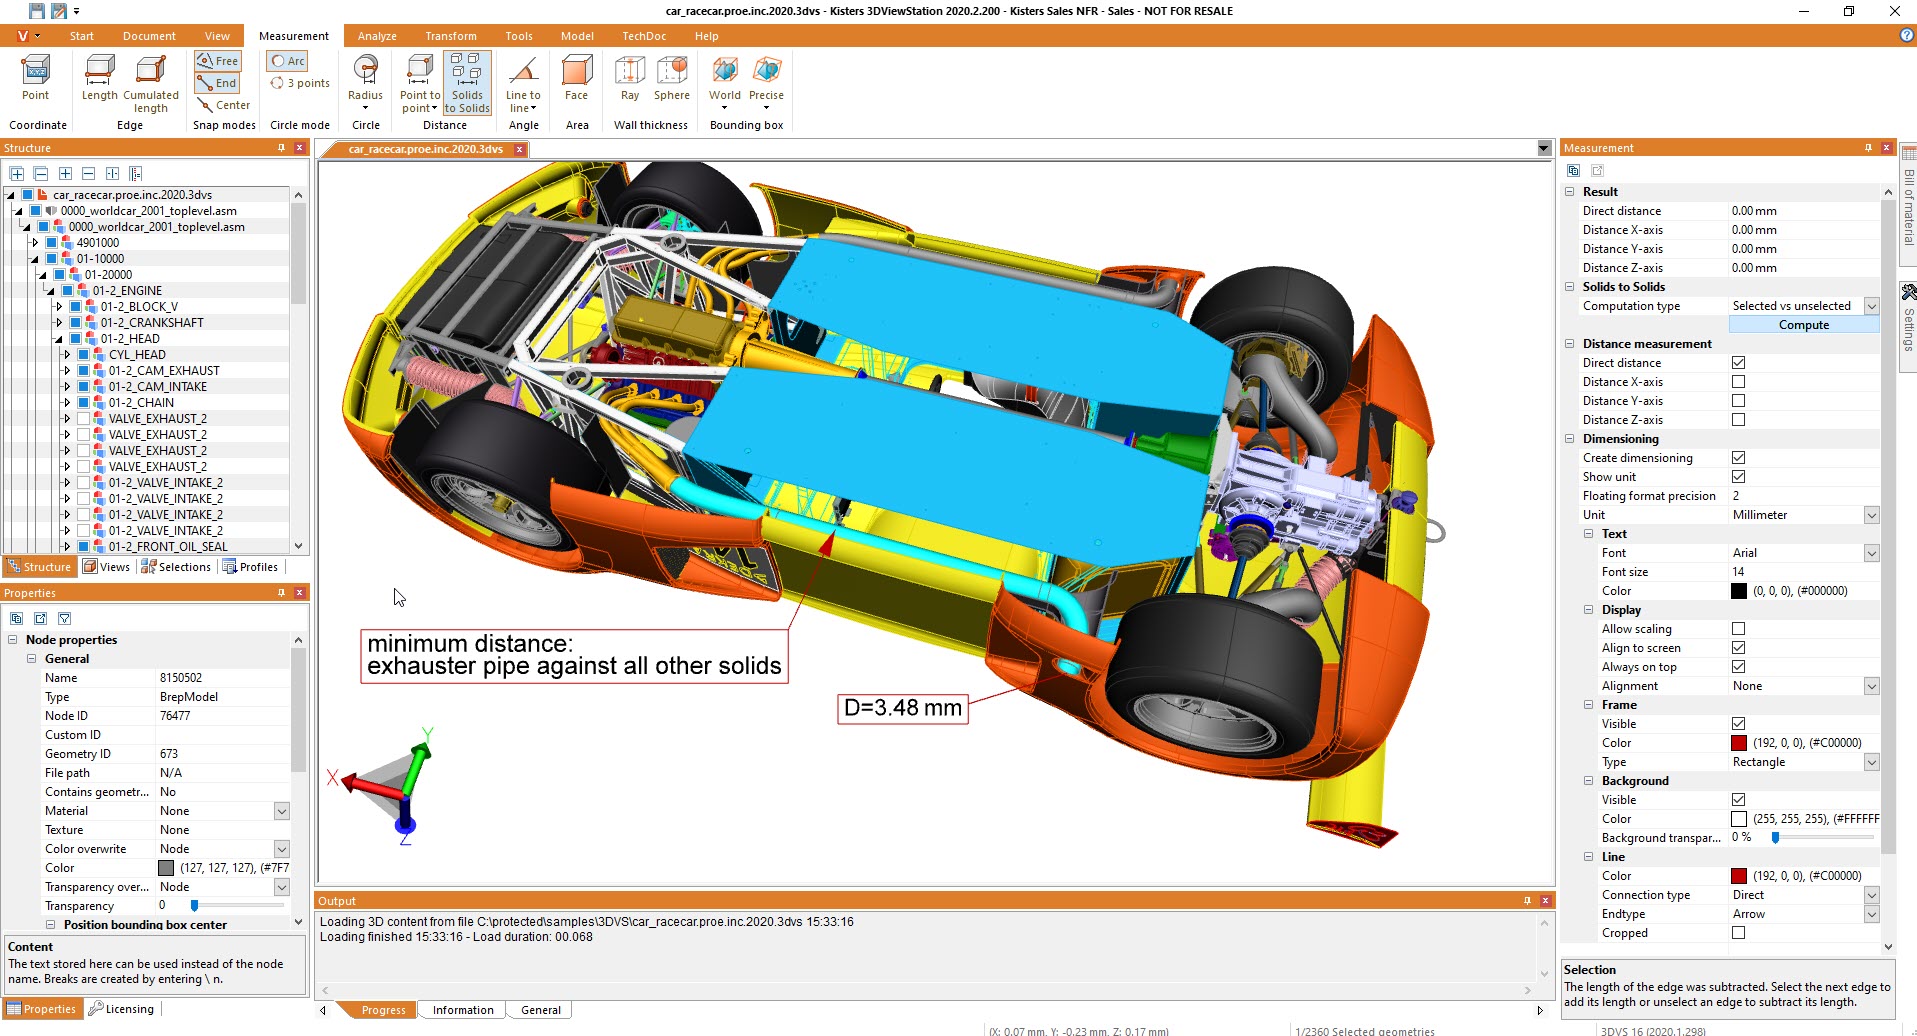Click the Frame Color red swatch
1917x1036 pixels.
(1739, 743)
